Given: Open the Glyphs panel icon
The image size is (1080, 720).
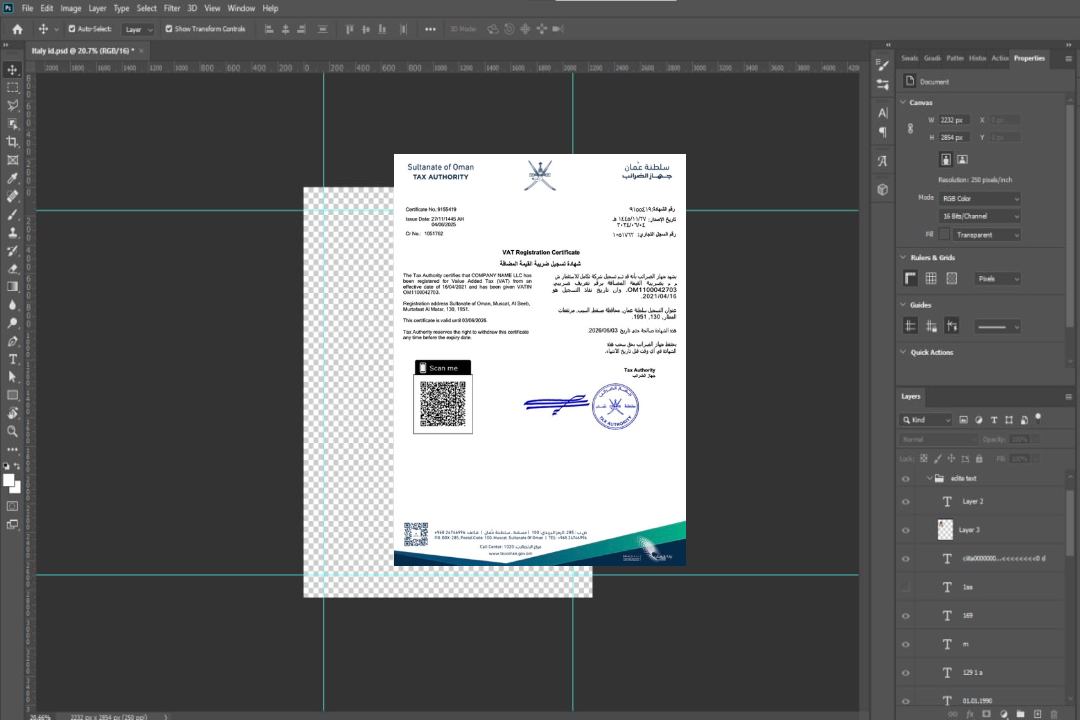Looking at the screenshot, I should (x=882, y=161).
